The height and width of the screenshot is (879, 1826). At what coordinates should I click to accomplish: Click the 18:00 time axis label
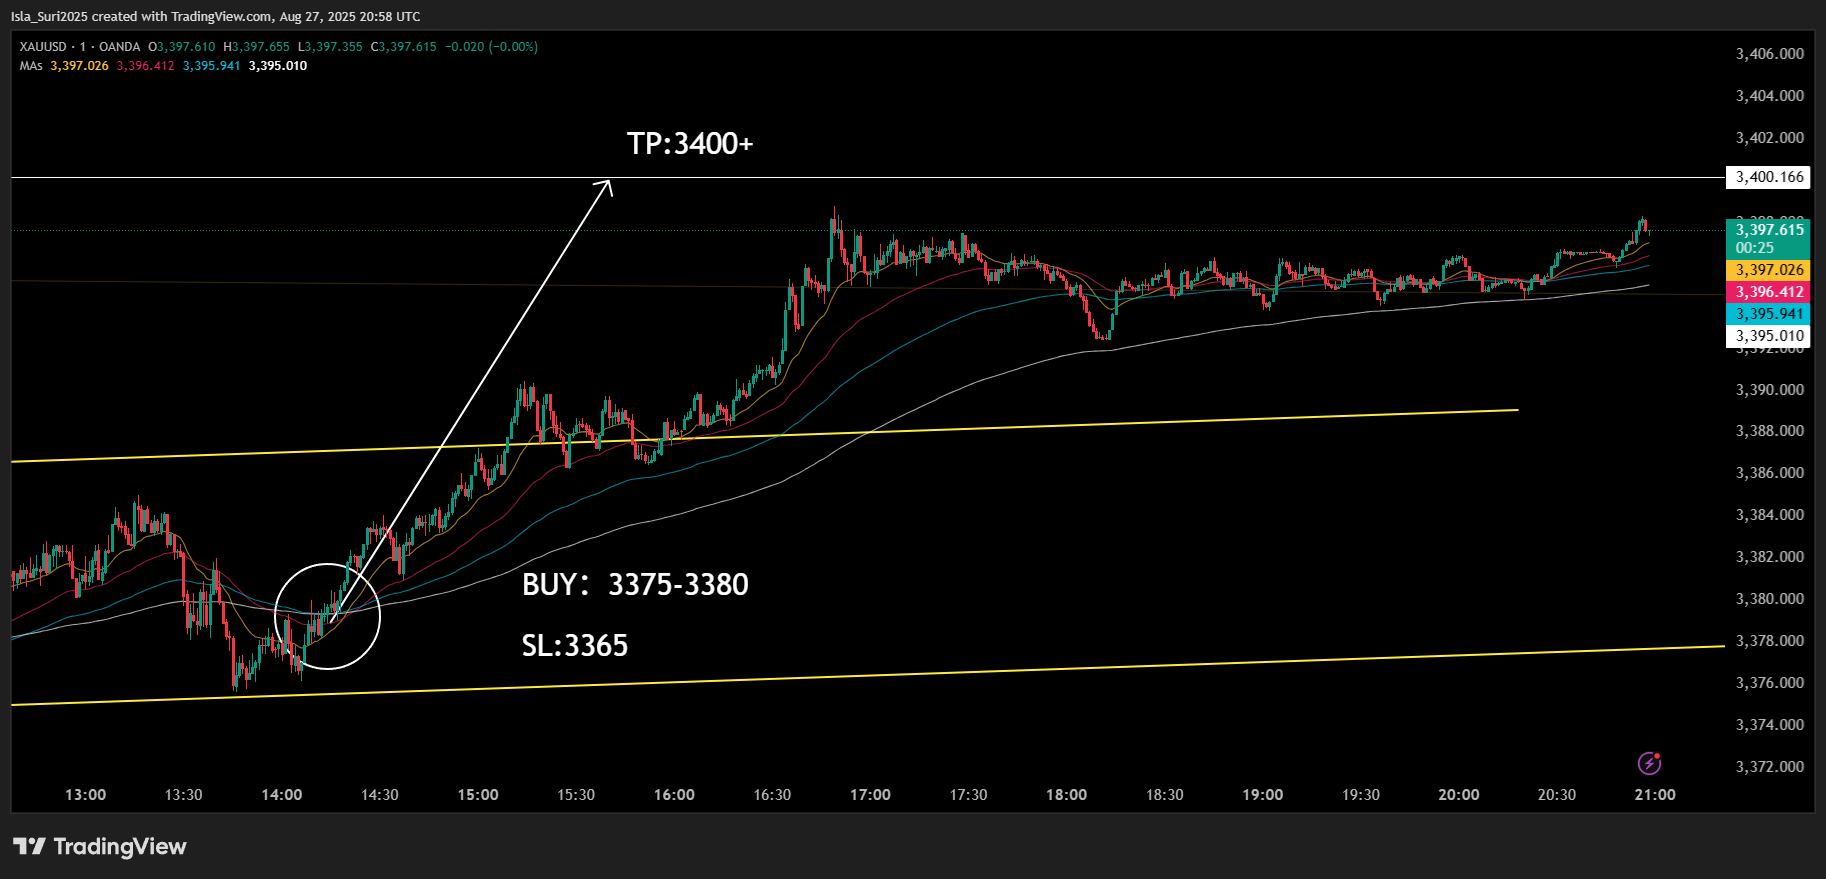click(x=1066, y=795)
